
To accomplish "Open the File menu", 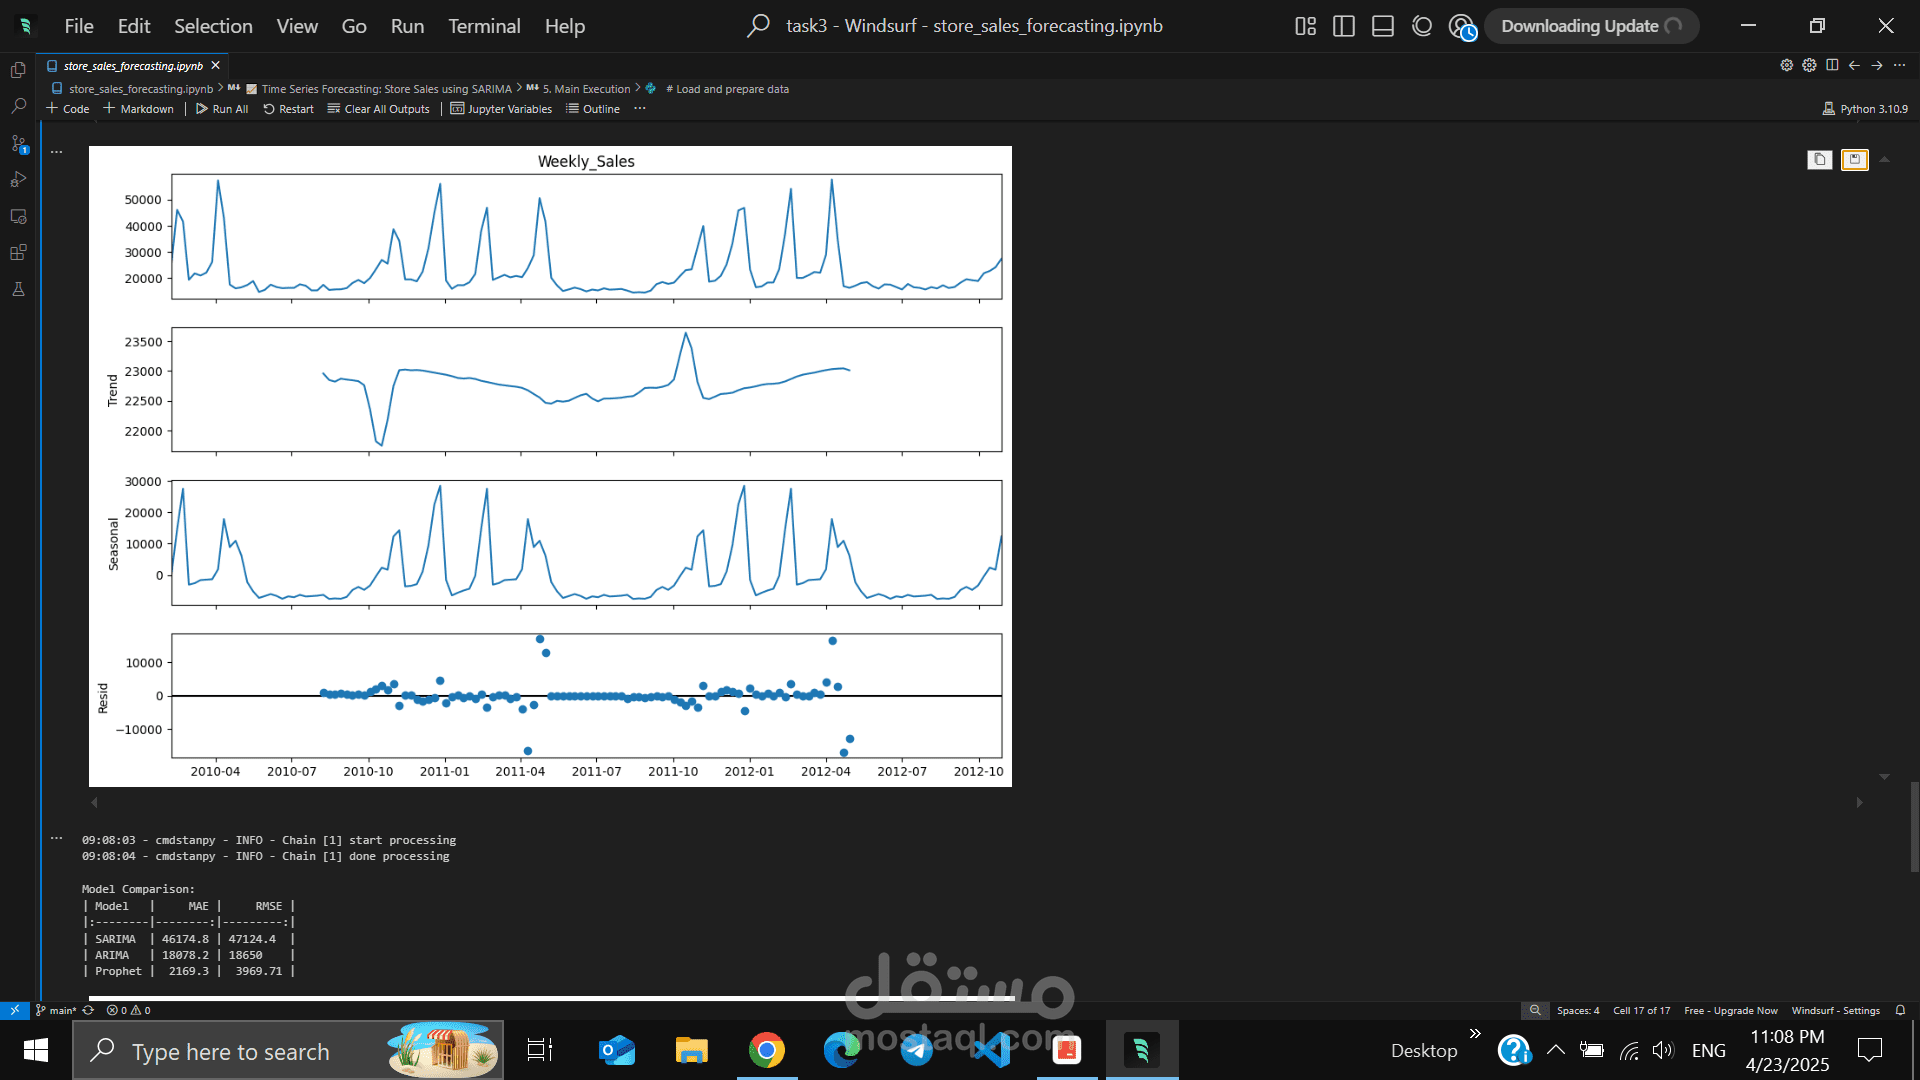I will pyautogui.click(x=79, y=26).
